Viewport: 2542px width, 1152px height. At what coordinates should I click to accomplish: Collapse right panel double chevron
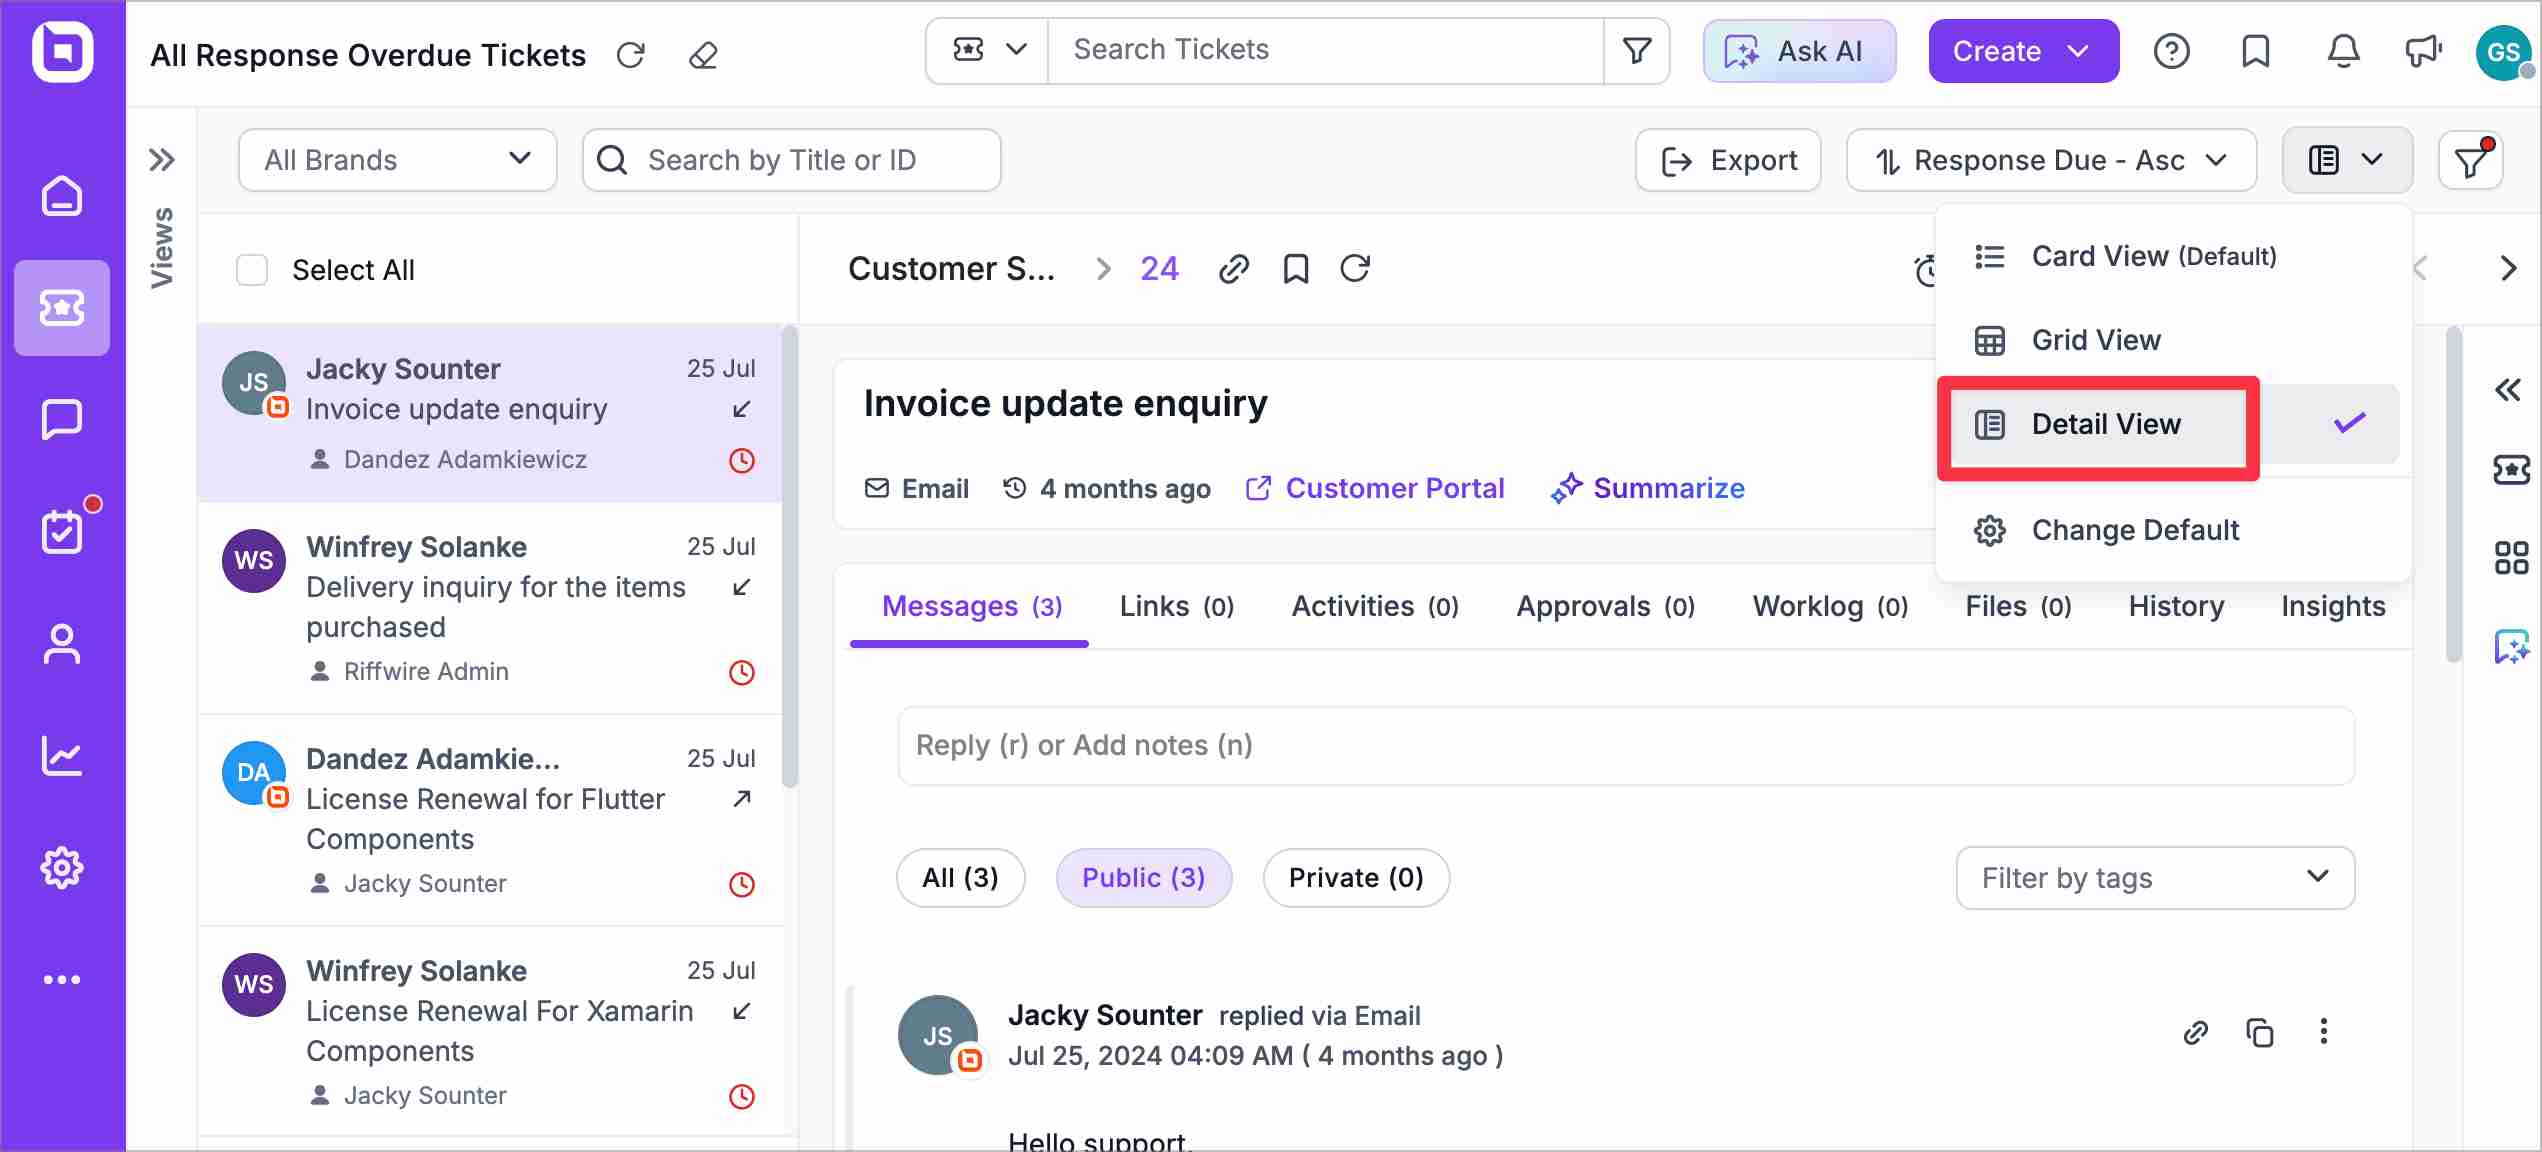coord(2508,390)
